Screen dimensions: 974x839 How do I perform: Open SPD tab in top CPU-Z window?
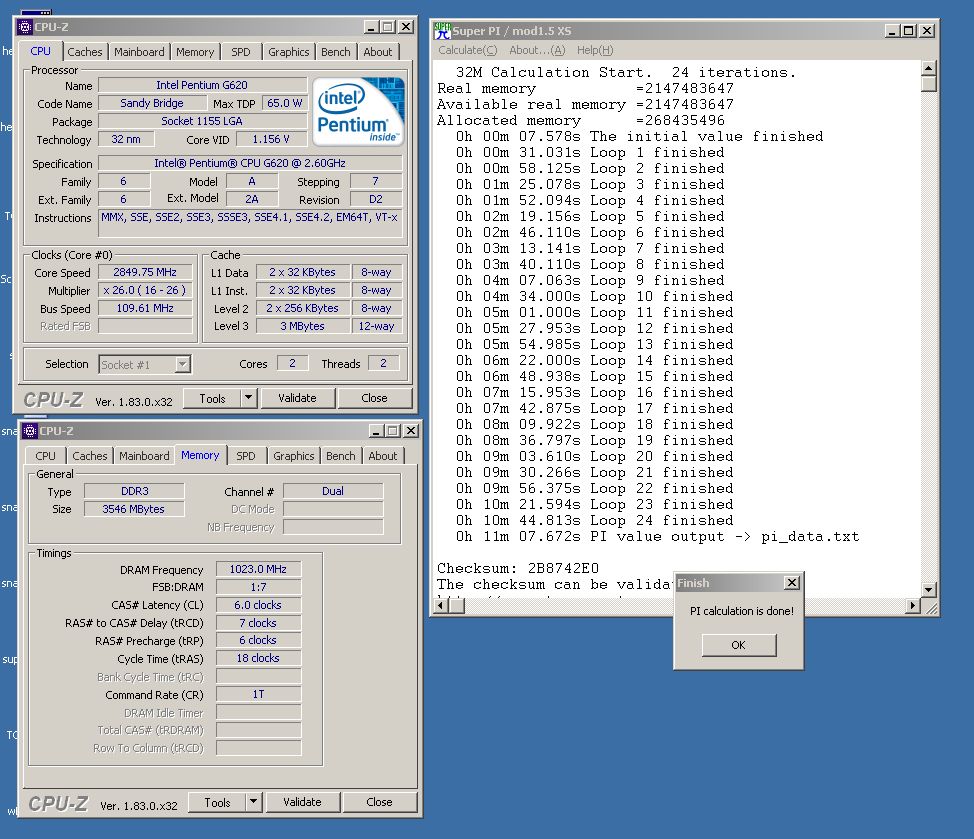[x=240, y=52]
